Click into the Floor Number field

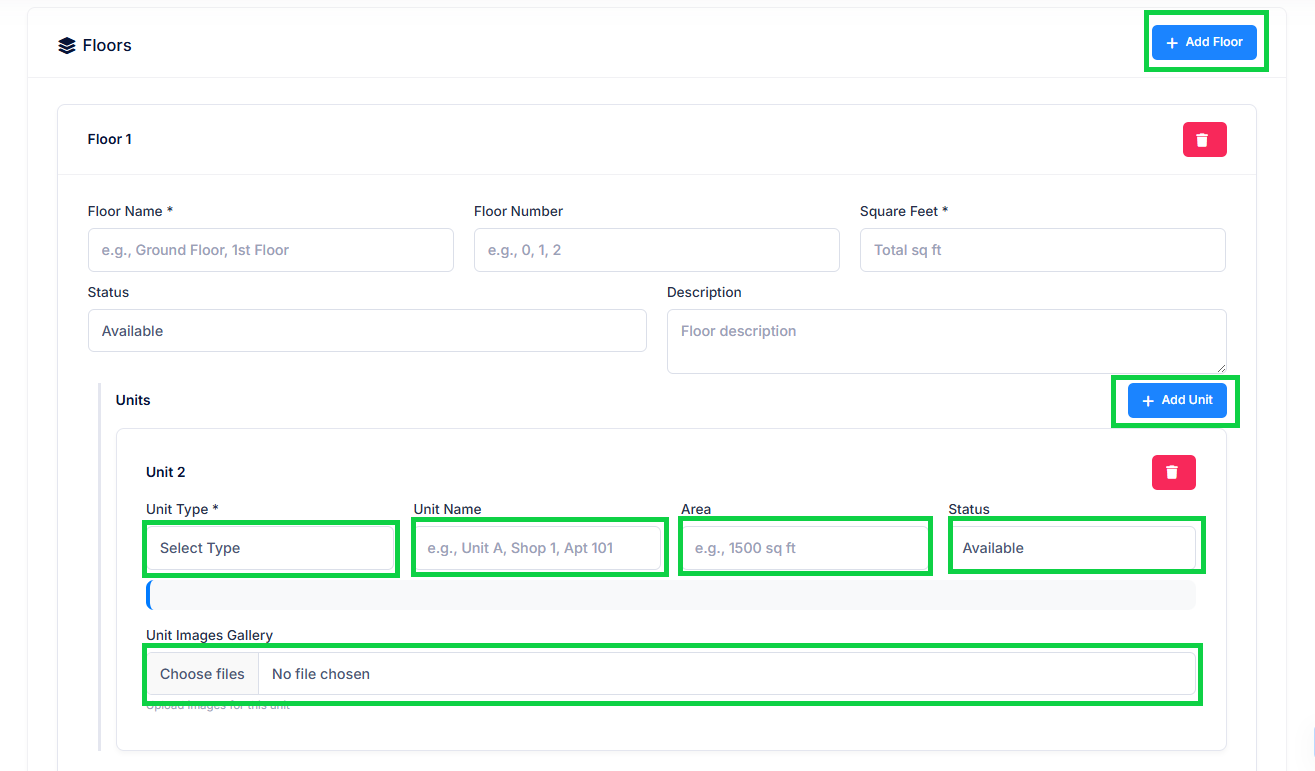656,250
